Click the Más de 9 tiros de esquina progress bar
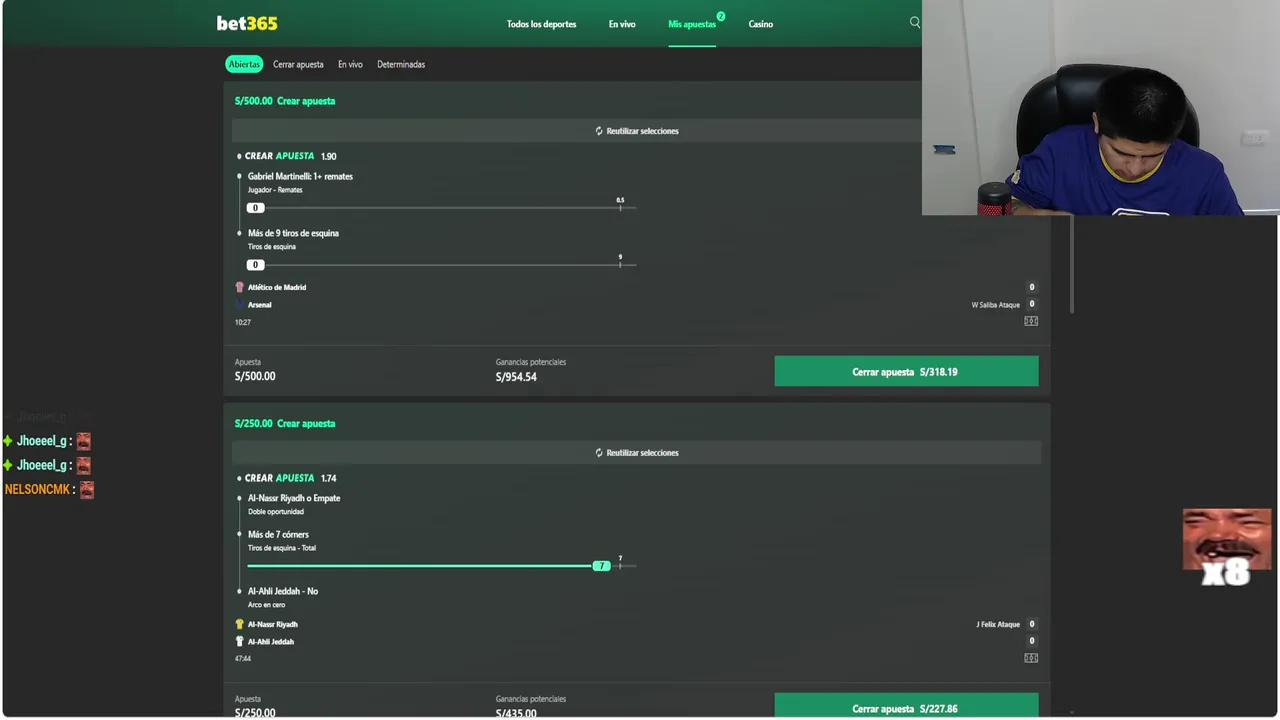This screenshot has width=1280, height=720. coord(441,265)
